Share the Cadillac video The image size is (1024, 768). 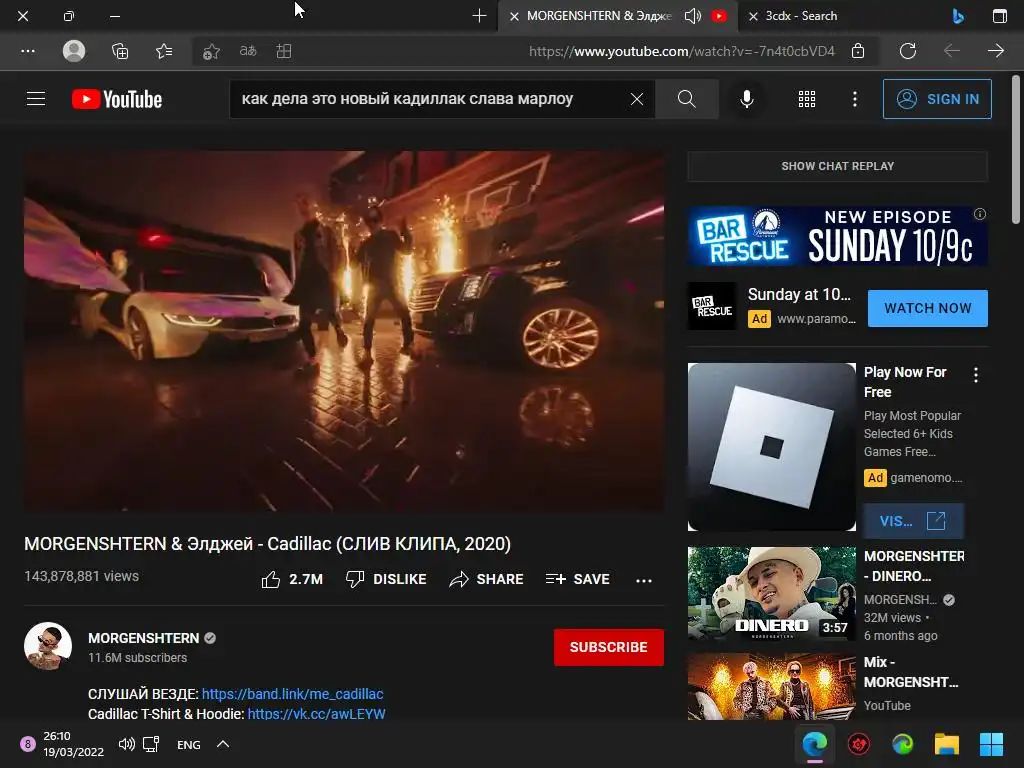point(486,579)
